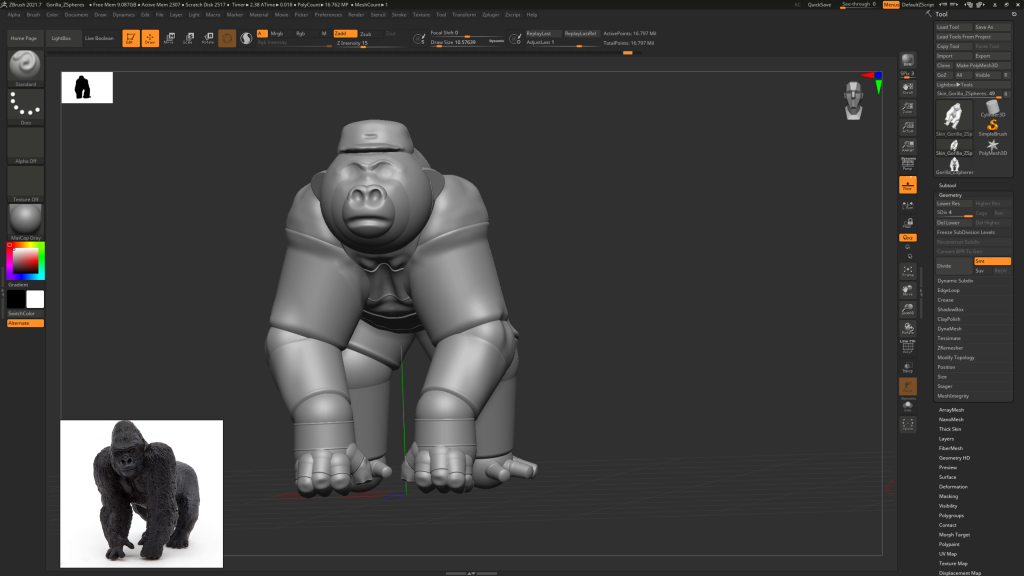Click the gorilla reference photo thumbnail
The height and width of the screenshot is (576, 1024).
point(141,493)
